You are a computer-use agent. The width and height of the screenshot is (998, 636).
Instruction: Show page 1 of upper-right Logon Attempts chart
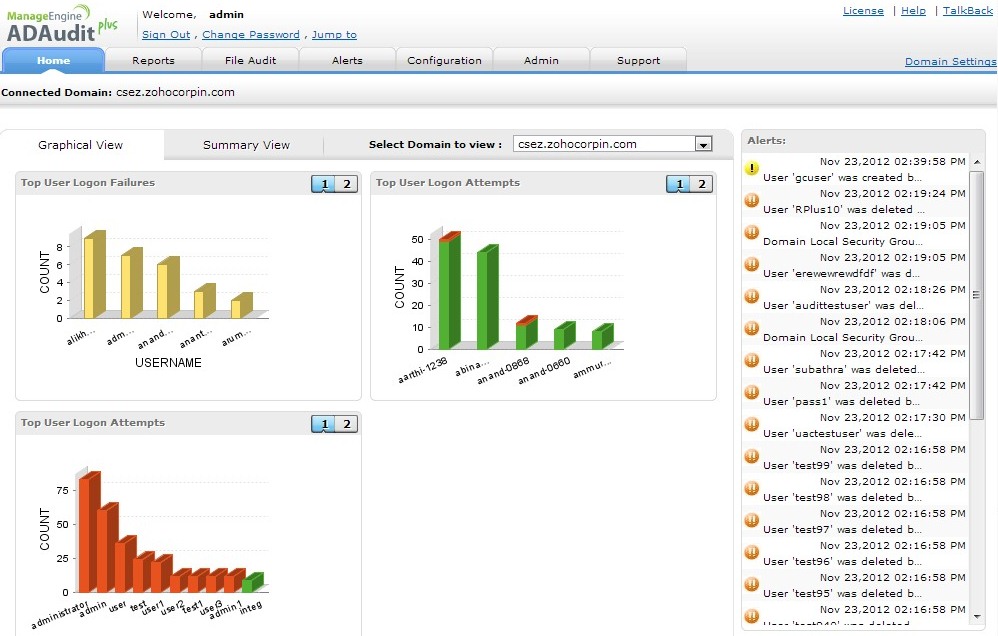click(x=679, y=184)
